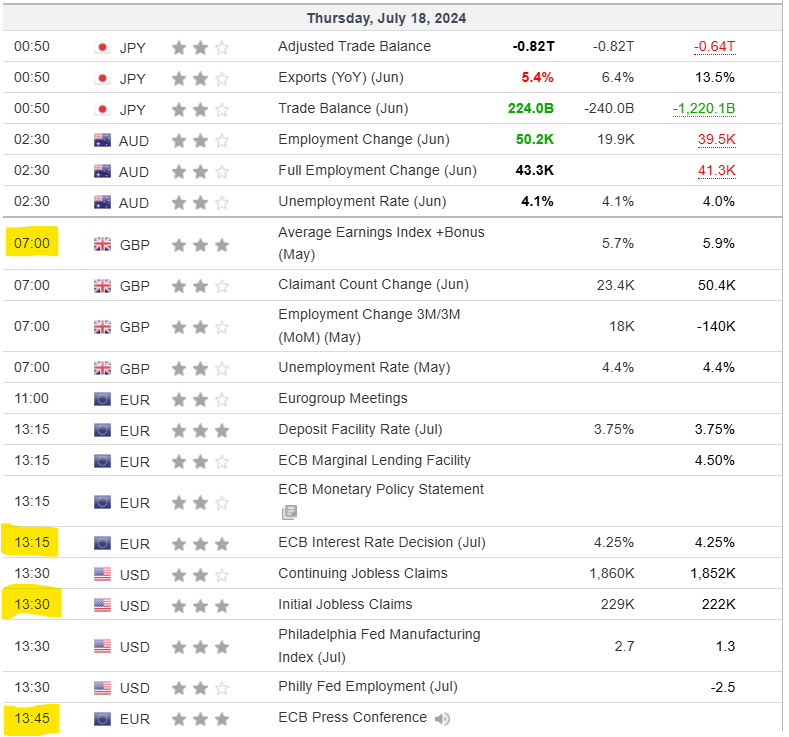Click the US flag in Initial Jobless Claims row
Image resolution: width=789 pixels, height=737 pixels.
click(102, 605)
